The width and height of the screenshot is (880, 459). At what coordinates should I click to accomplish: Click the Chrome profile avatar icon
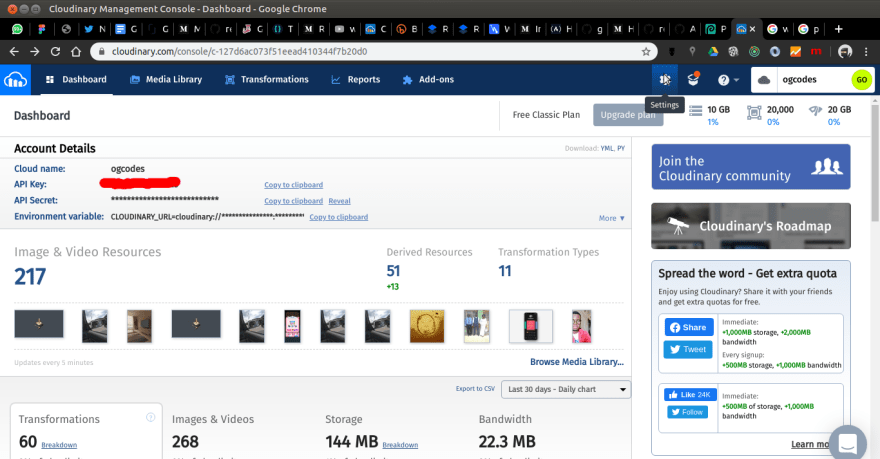[845, 52]
